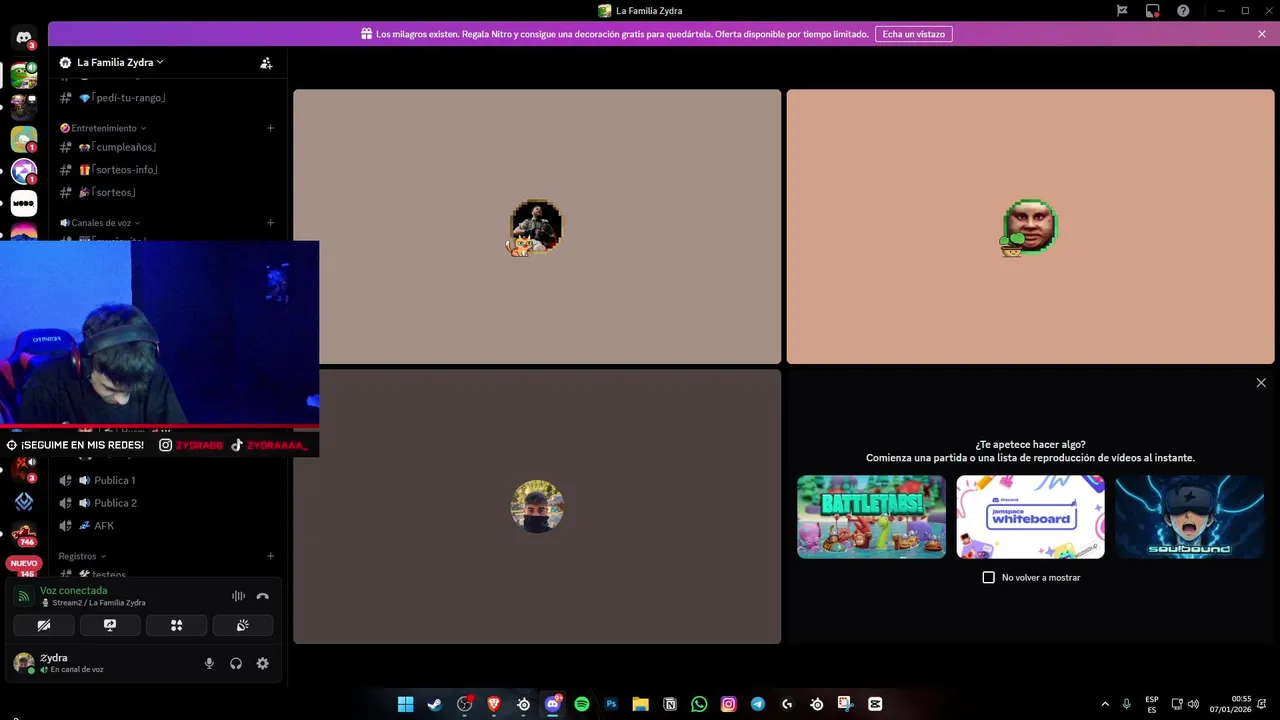Dismiss the Nitro promotion banner
This screenshot has height=720, width=1280.
[1262, 34]
